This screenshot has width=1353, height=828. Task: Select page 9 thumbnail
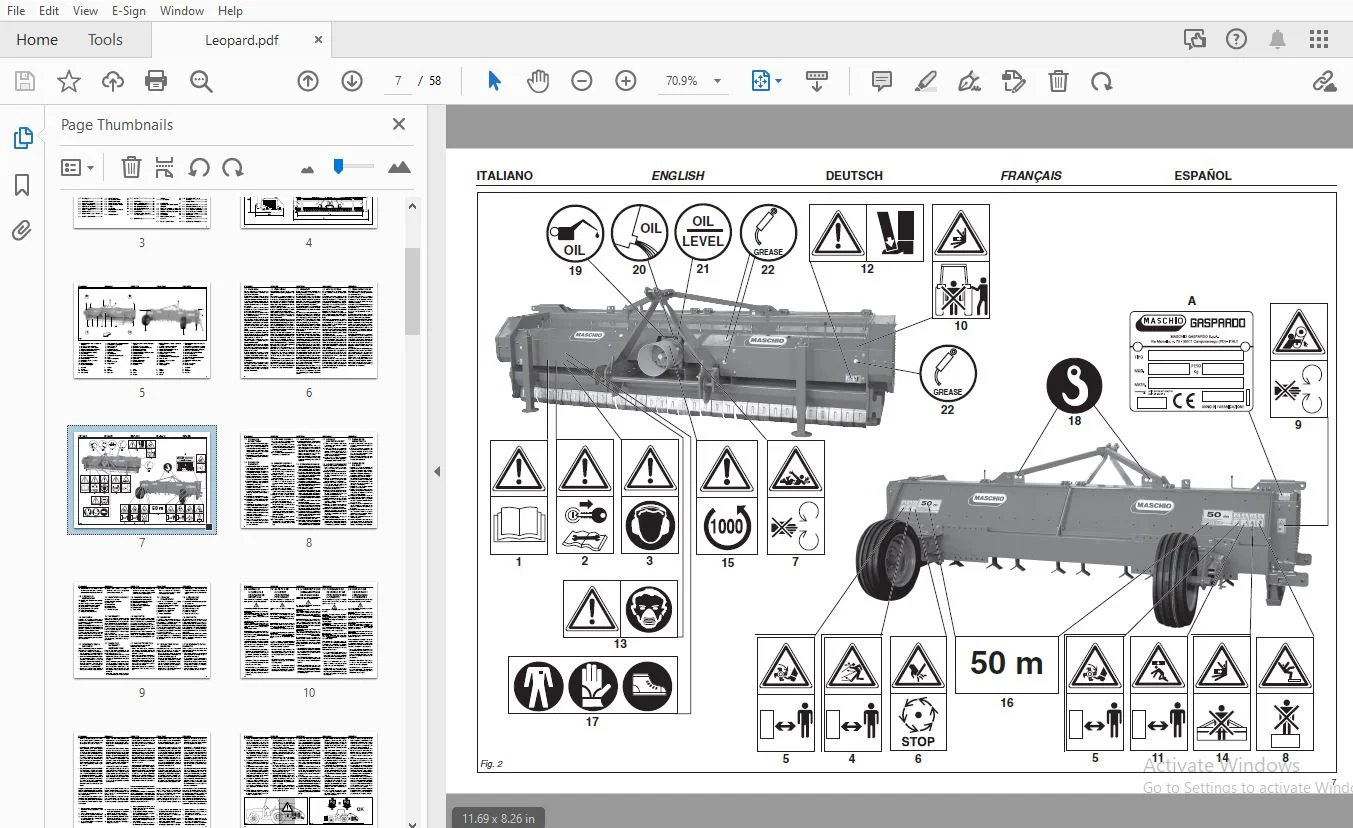tap(142, 630)
